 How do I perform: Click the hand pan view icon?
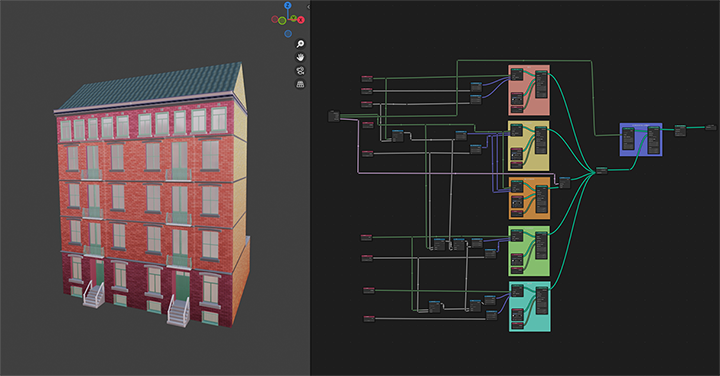click(x=300, y=57)
